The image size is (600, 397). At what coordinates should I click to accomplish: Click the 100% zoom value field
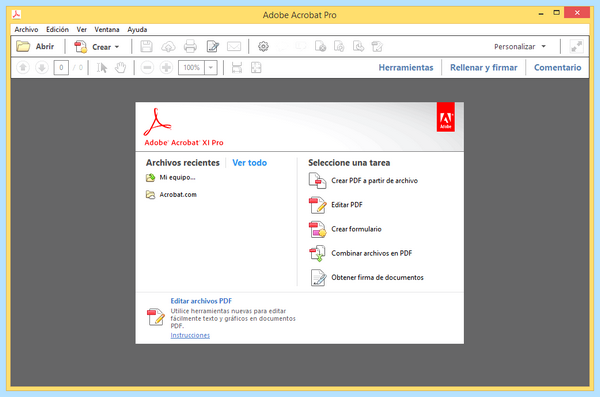click(x=191, y=68)
